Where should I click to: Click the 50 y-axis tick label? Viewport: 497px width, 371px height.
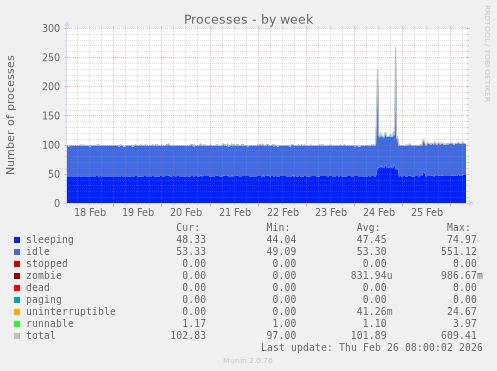(x=54, y=174)
